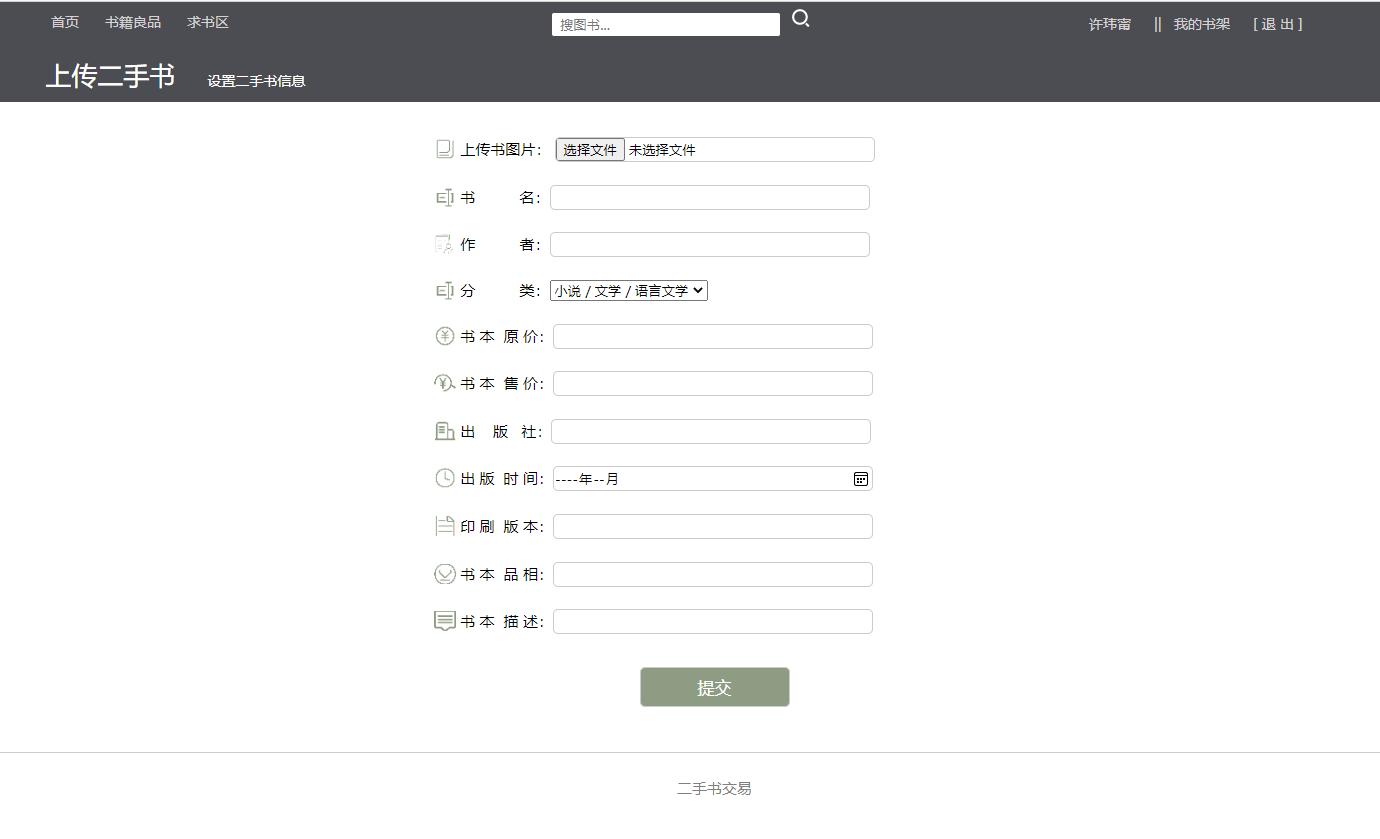1380x839 pixels.
Task: Click inside the 作者 input field
Action: point(710,243)
